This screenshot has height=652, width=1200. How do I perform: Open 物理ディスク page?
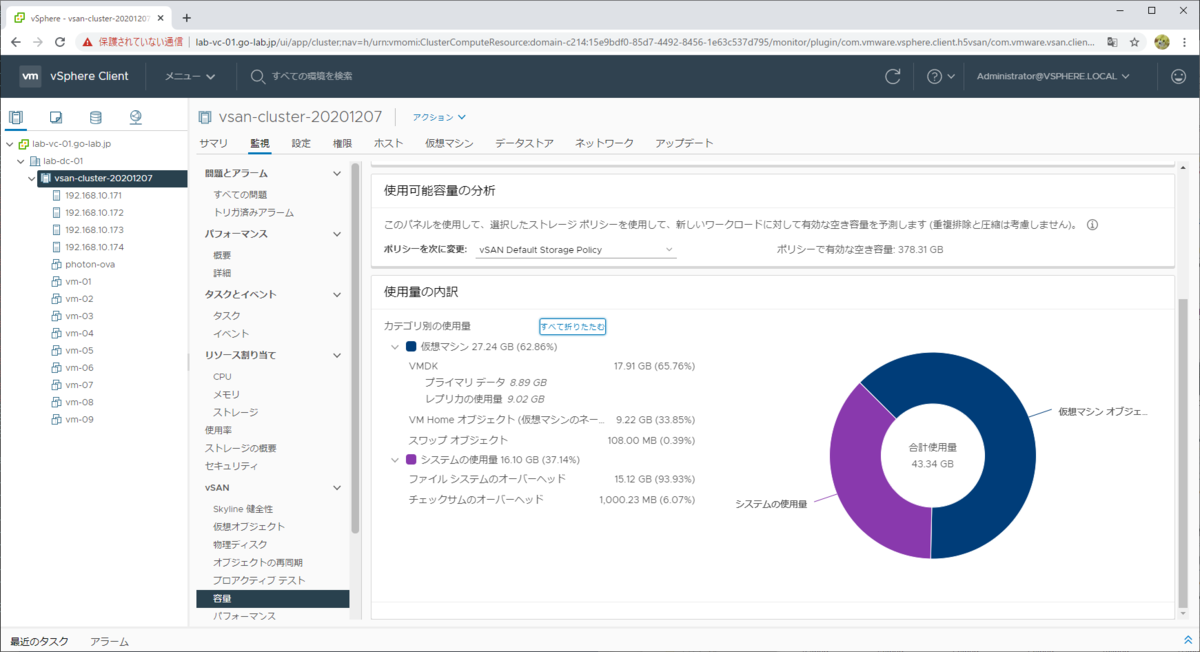(240, 544)
